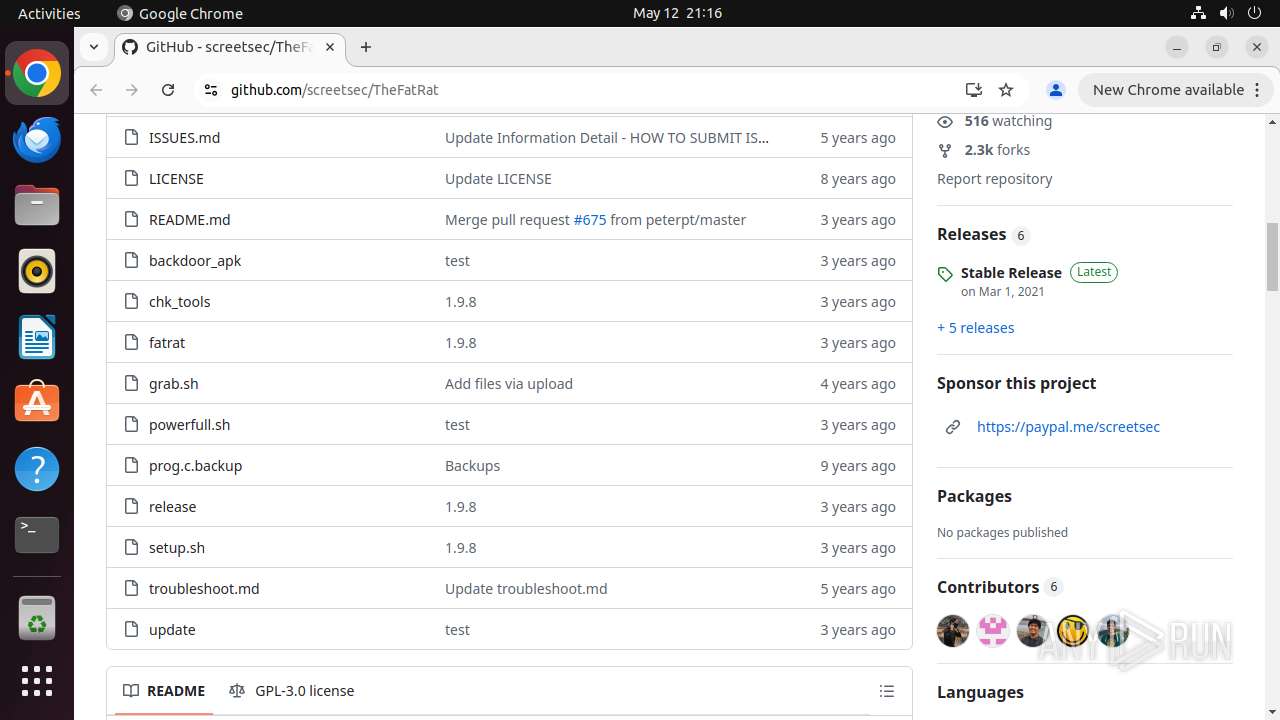
Task: Open the fatrat file
Action: pos(167,343)
